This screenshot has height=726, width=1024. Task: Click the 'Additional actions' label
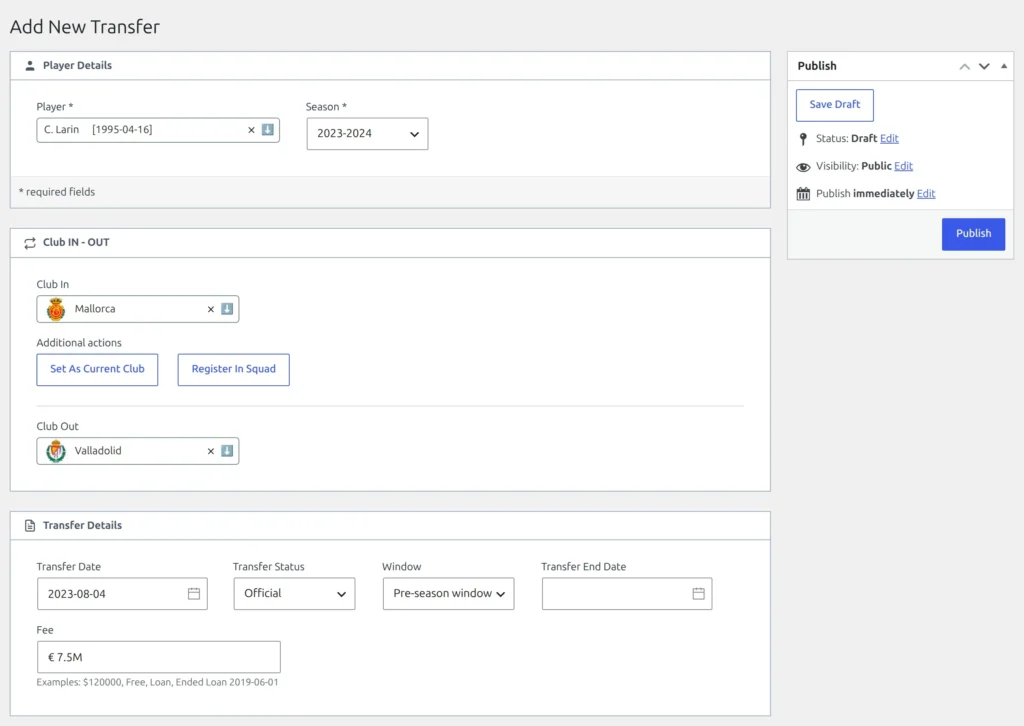tap(79, 343)
